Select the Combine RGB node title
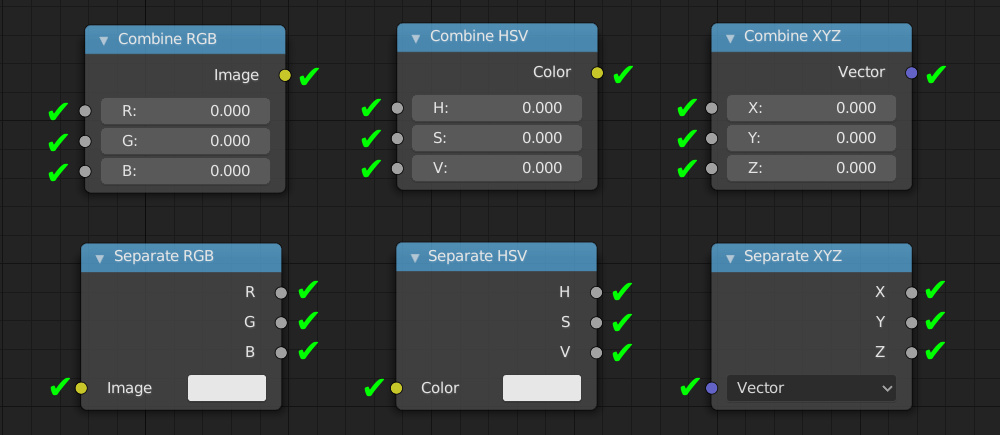Screen dimensions: 1000x435 click(167, 39)
